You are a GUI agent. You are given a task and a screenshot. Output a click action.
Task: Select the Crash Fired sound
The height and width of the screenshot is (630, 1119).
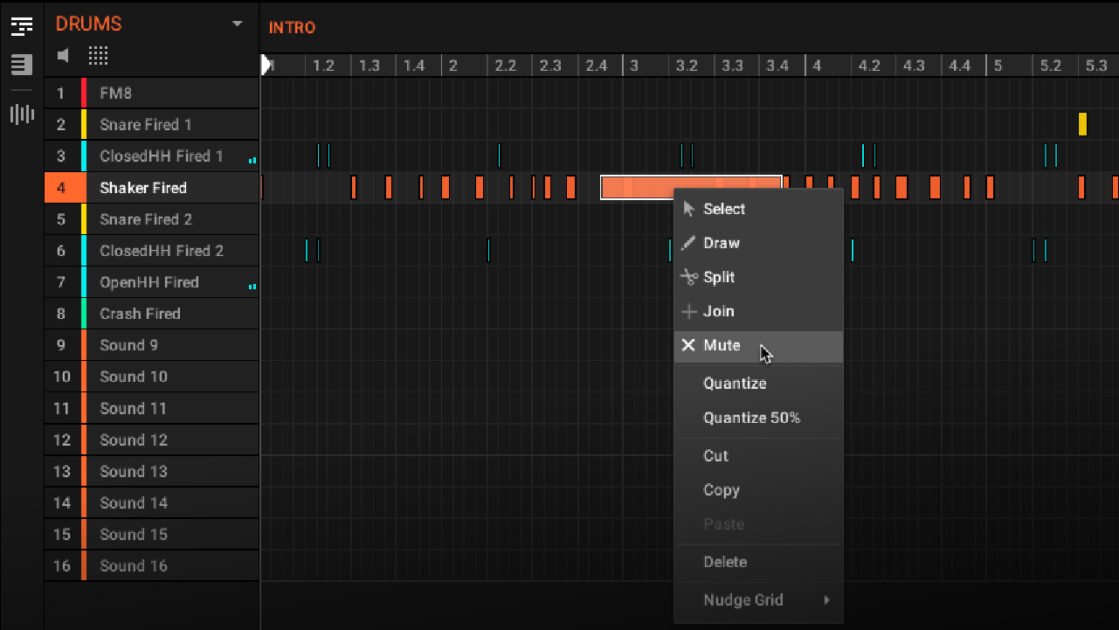click(151, 314)
